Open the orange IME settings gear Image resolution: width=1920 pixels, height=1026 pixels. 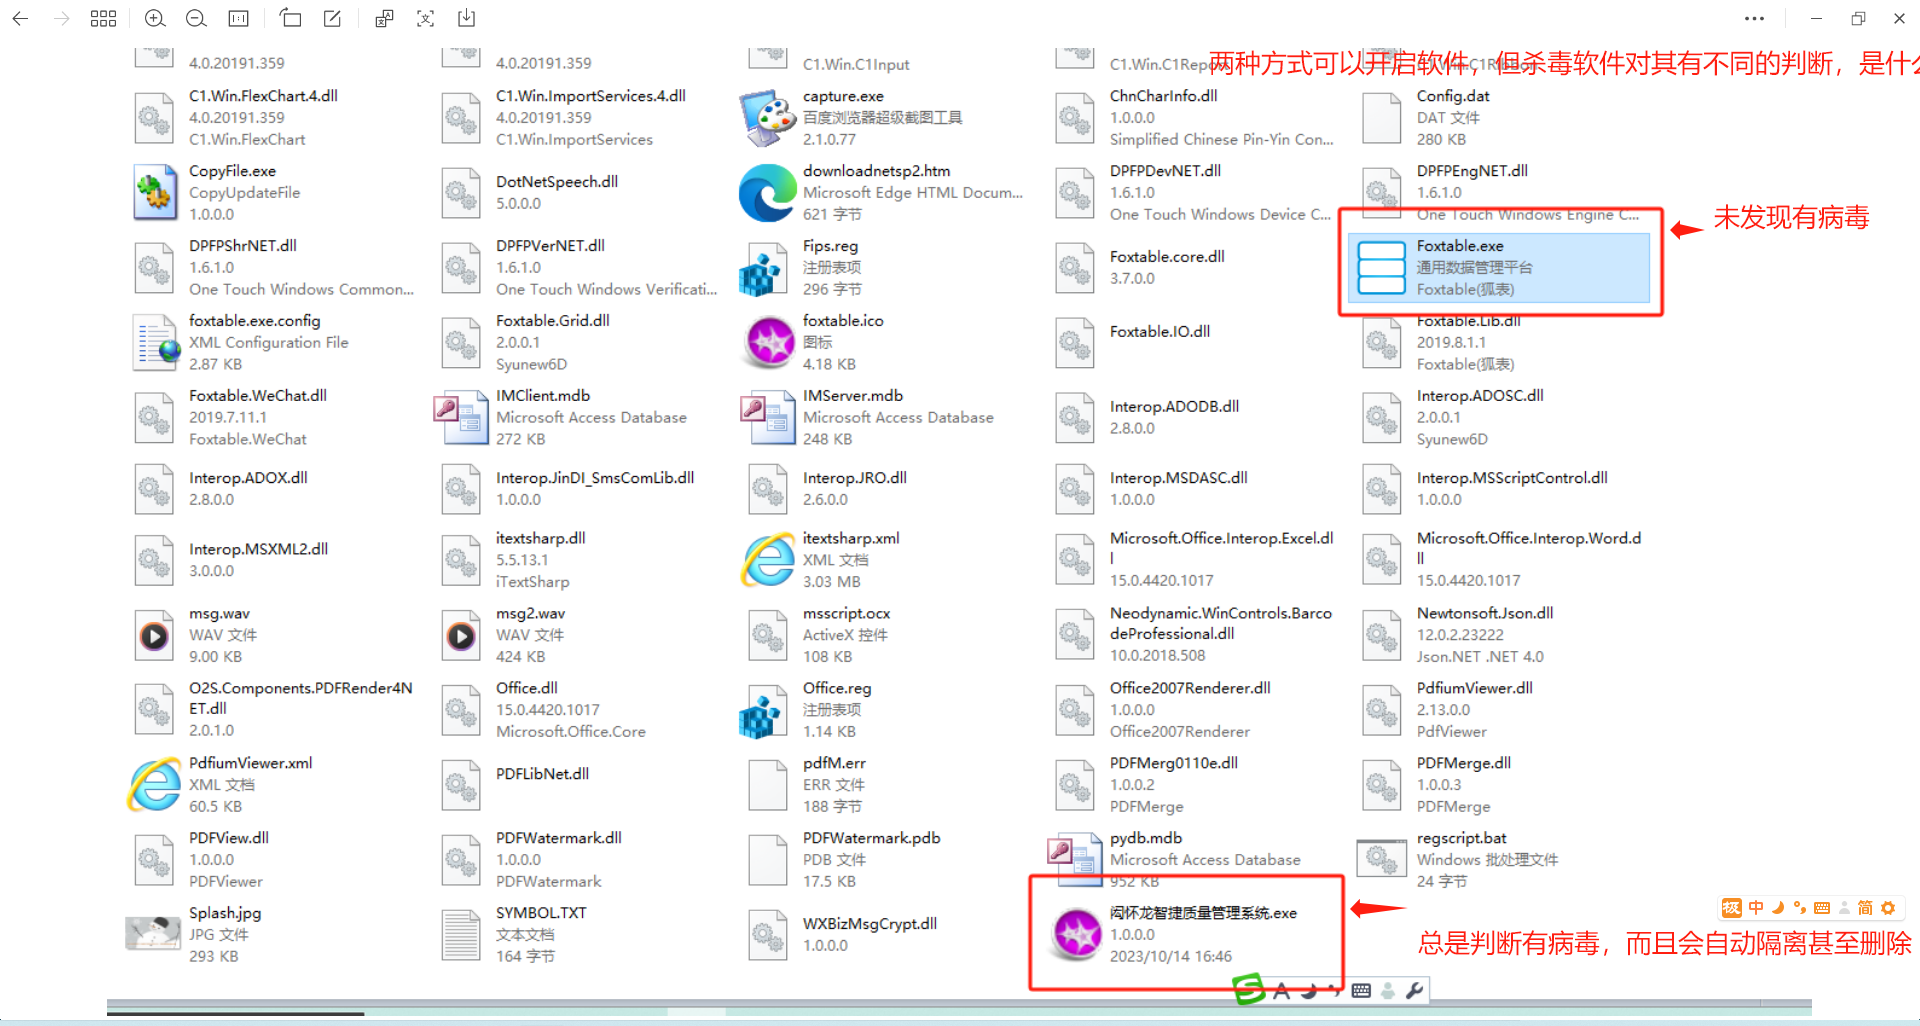click(1888, 908)
